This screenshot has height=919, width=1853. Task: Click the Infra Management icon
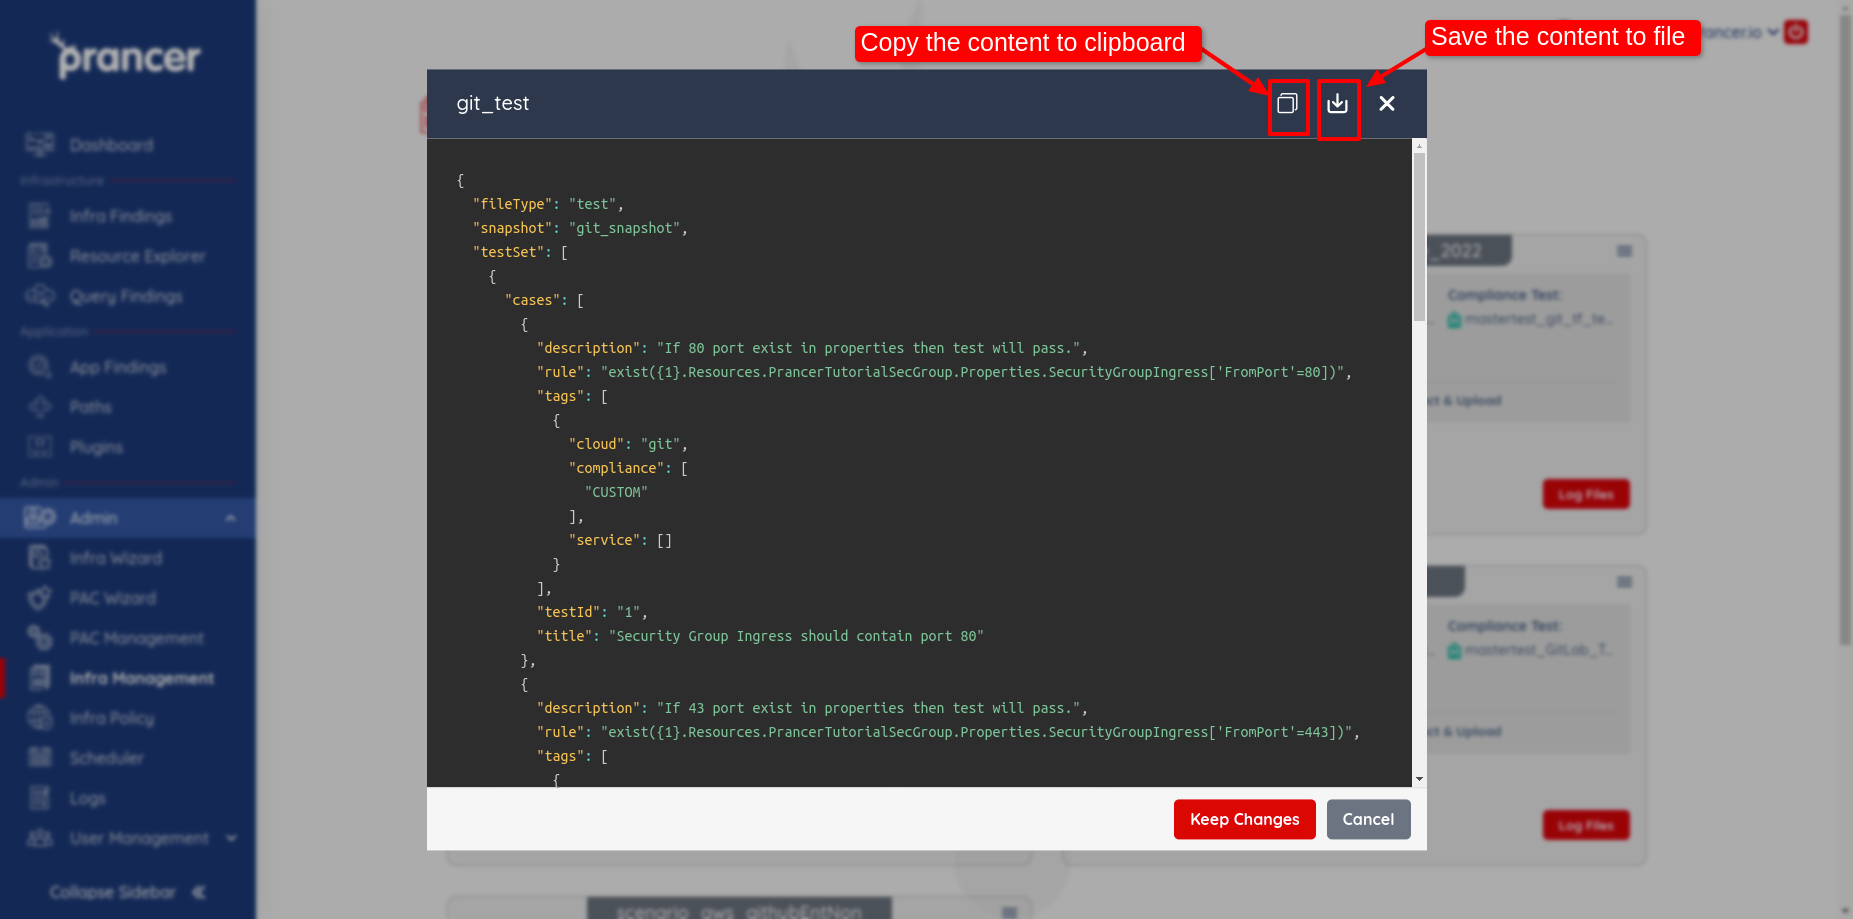point(40,678)
